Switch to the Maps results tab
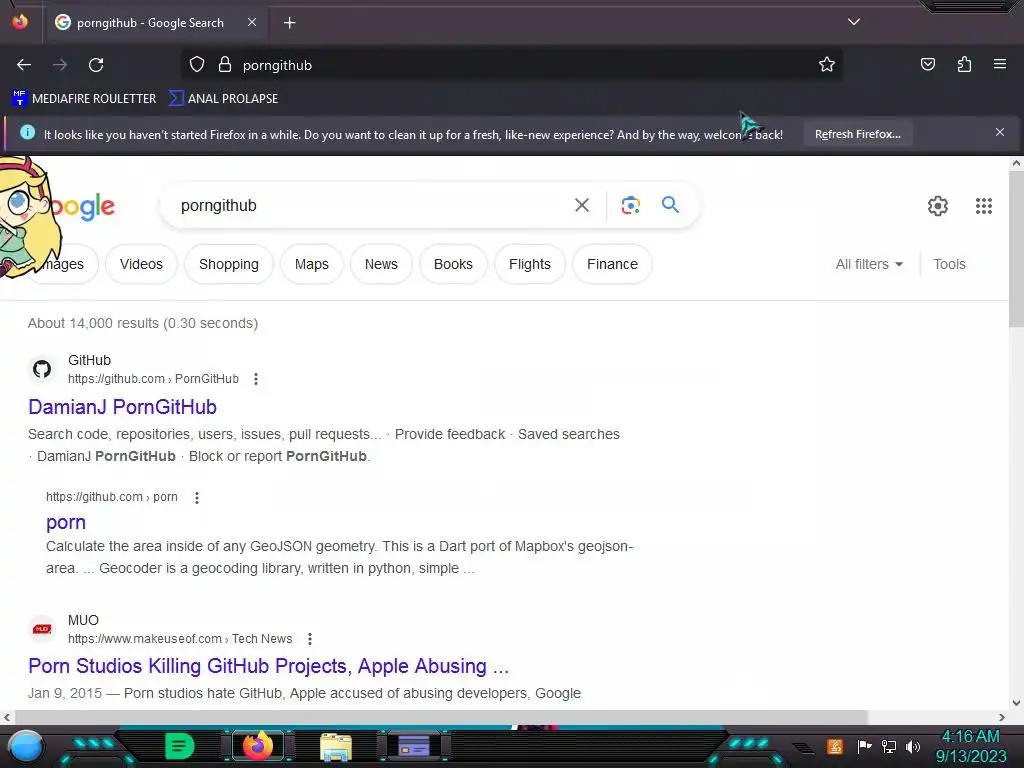This screenshot has width=1024, height=768. click(312, 264)
